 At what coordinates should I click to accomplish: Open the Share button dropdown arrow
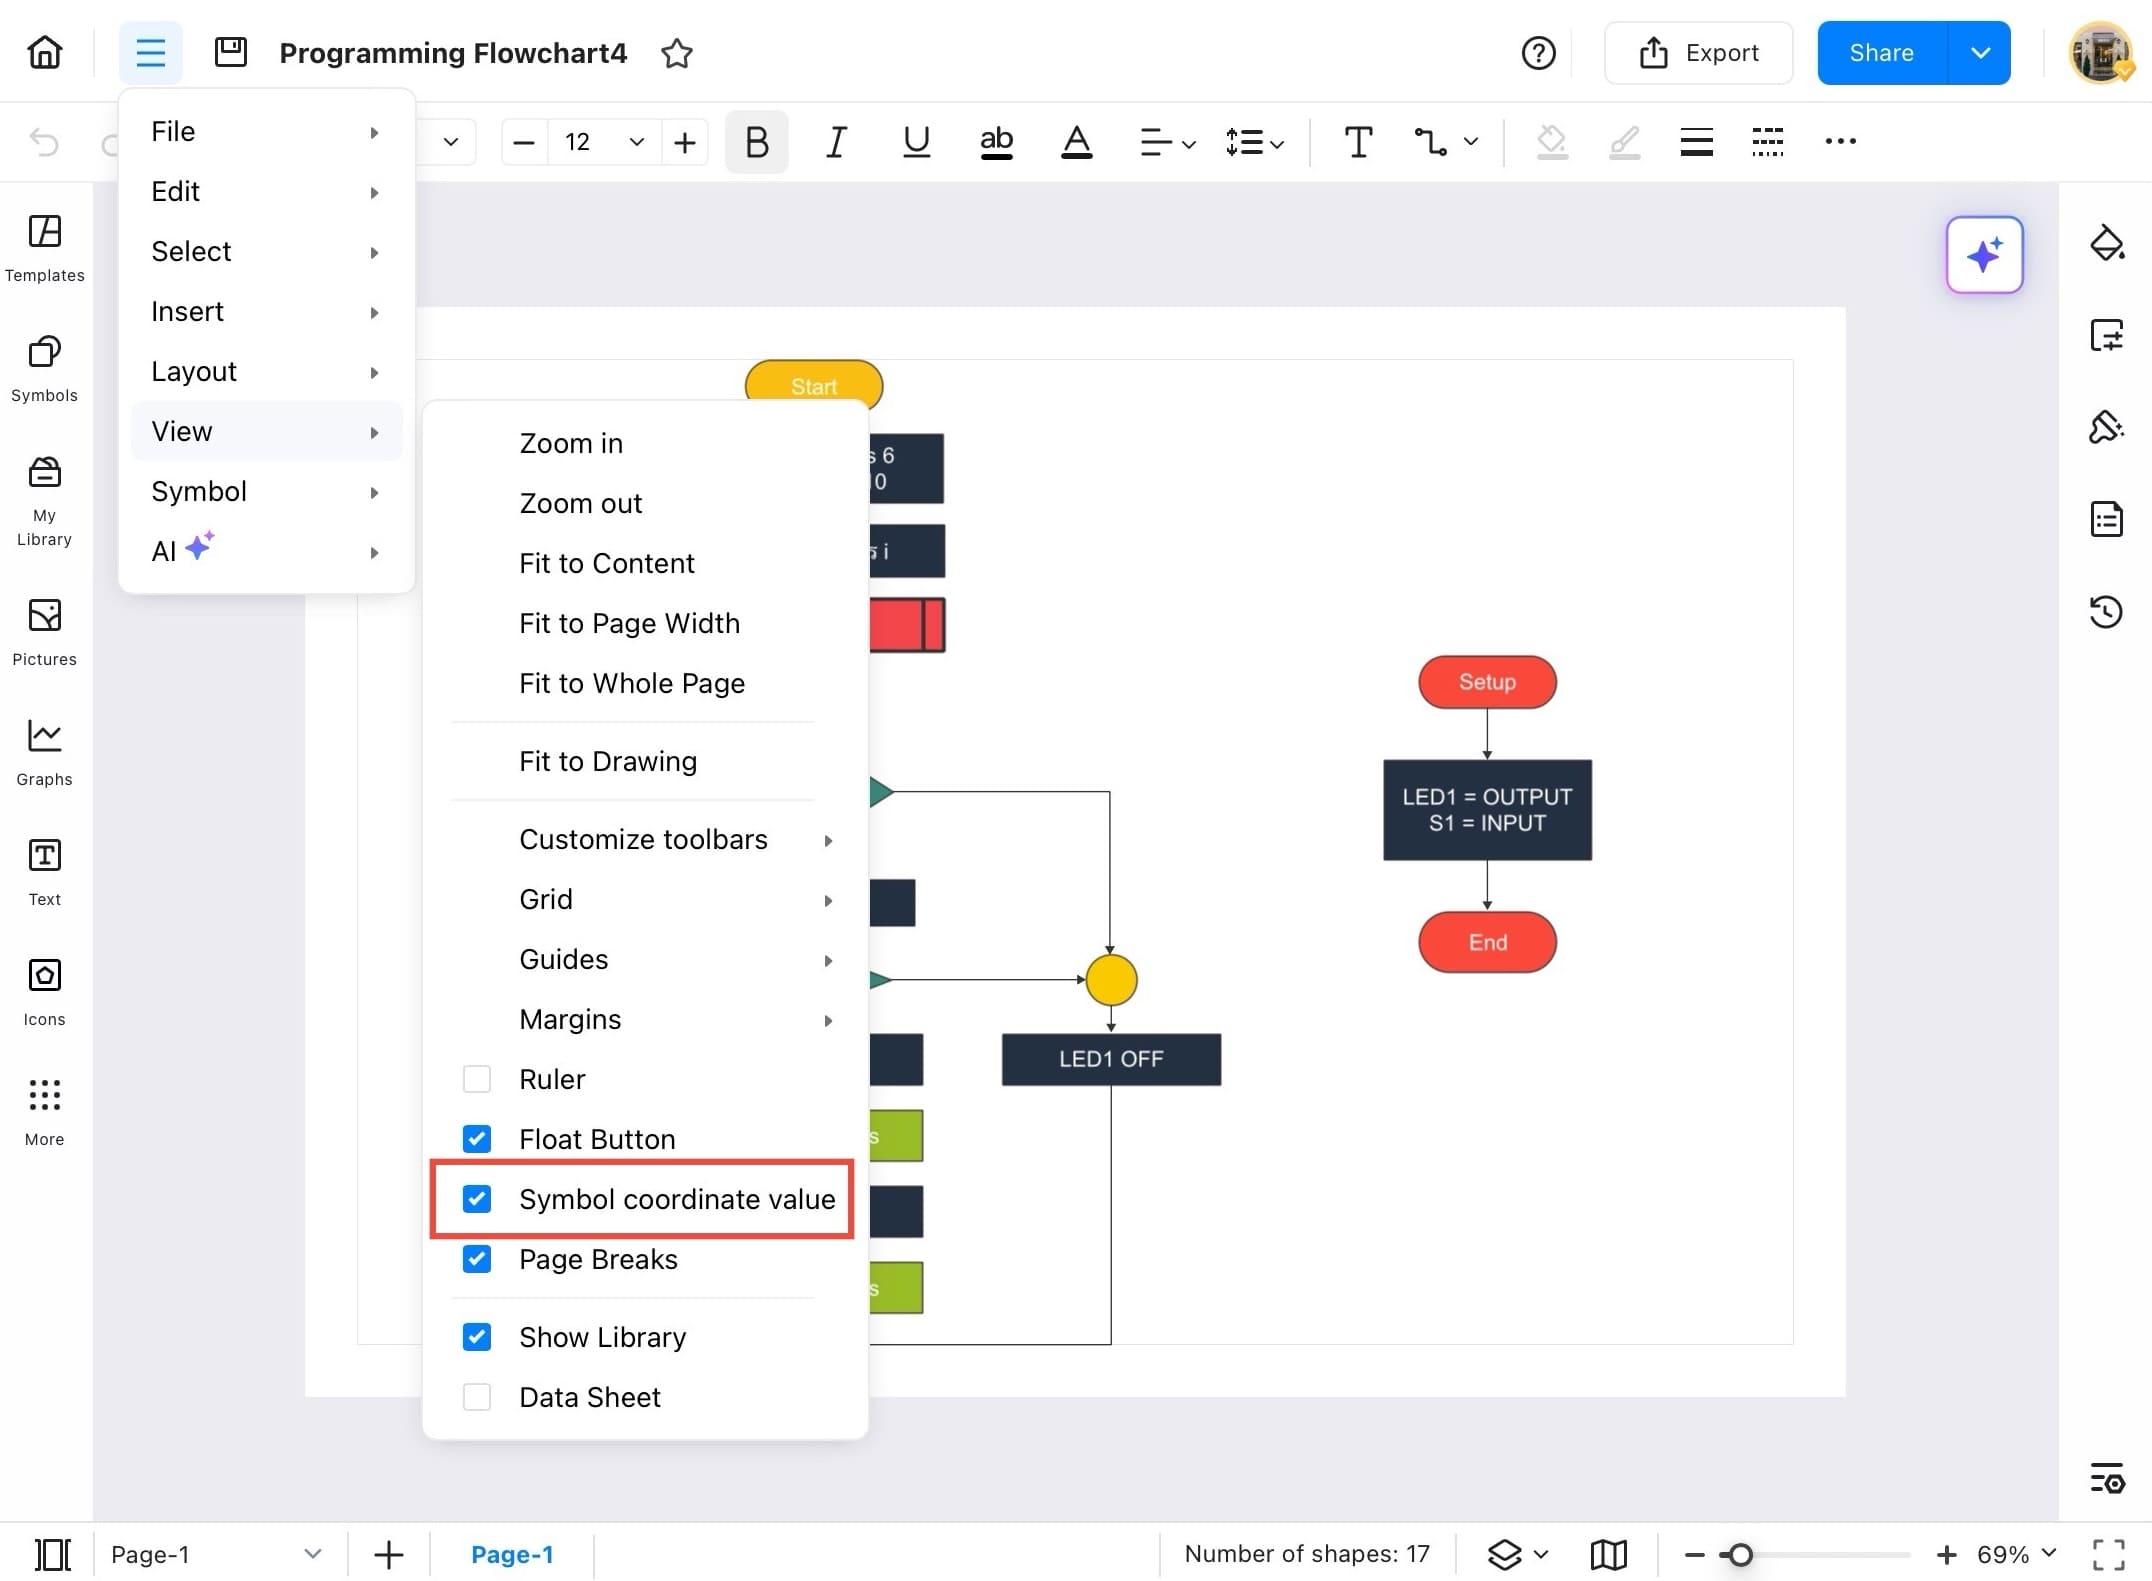[1979, 53]
